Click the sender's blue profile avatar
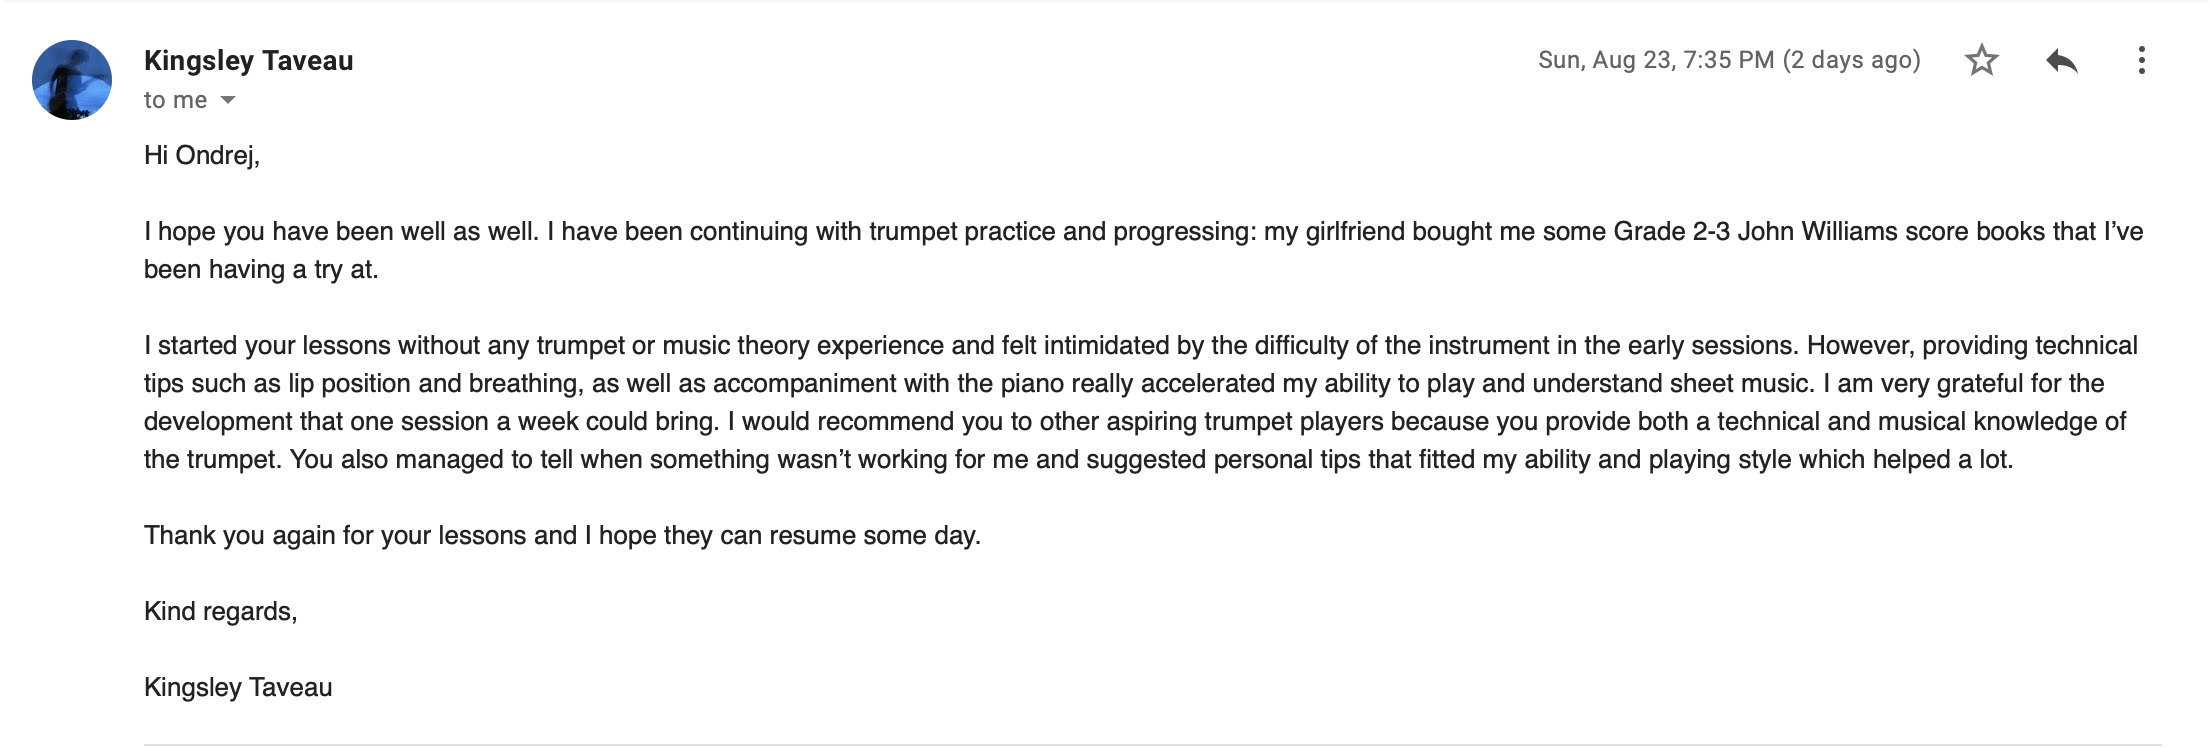The width and height of the screenshot is (2210, 748). [x=72, y=80]
